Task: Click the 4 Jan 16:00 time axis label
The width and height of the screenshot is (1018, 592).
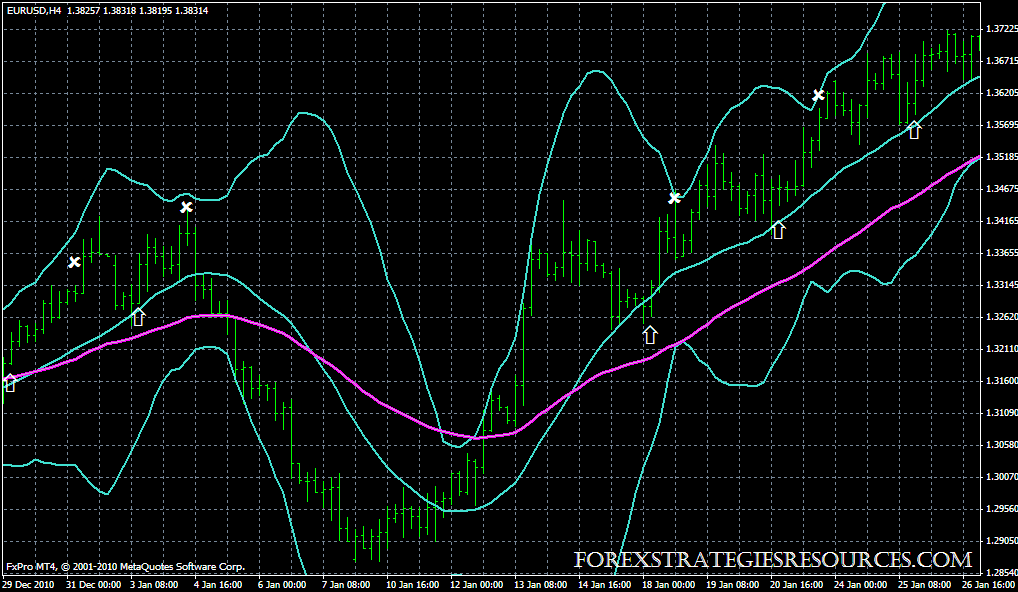Action: click(219, 585)
